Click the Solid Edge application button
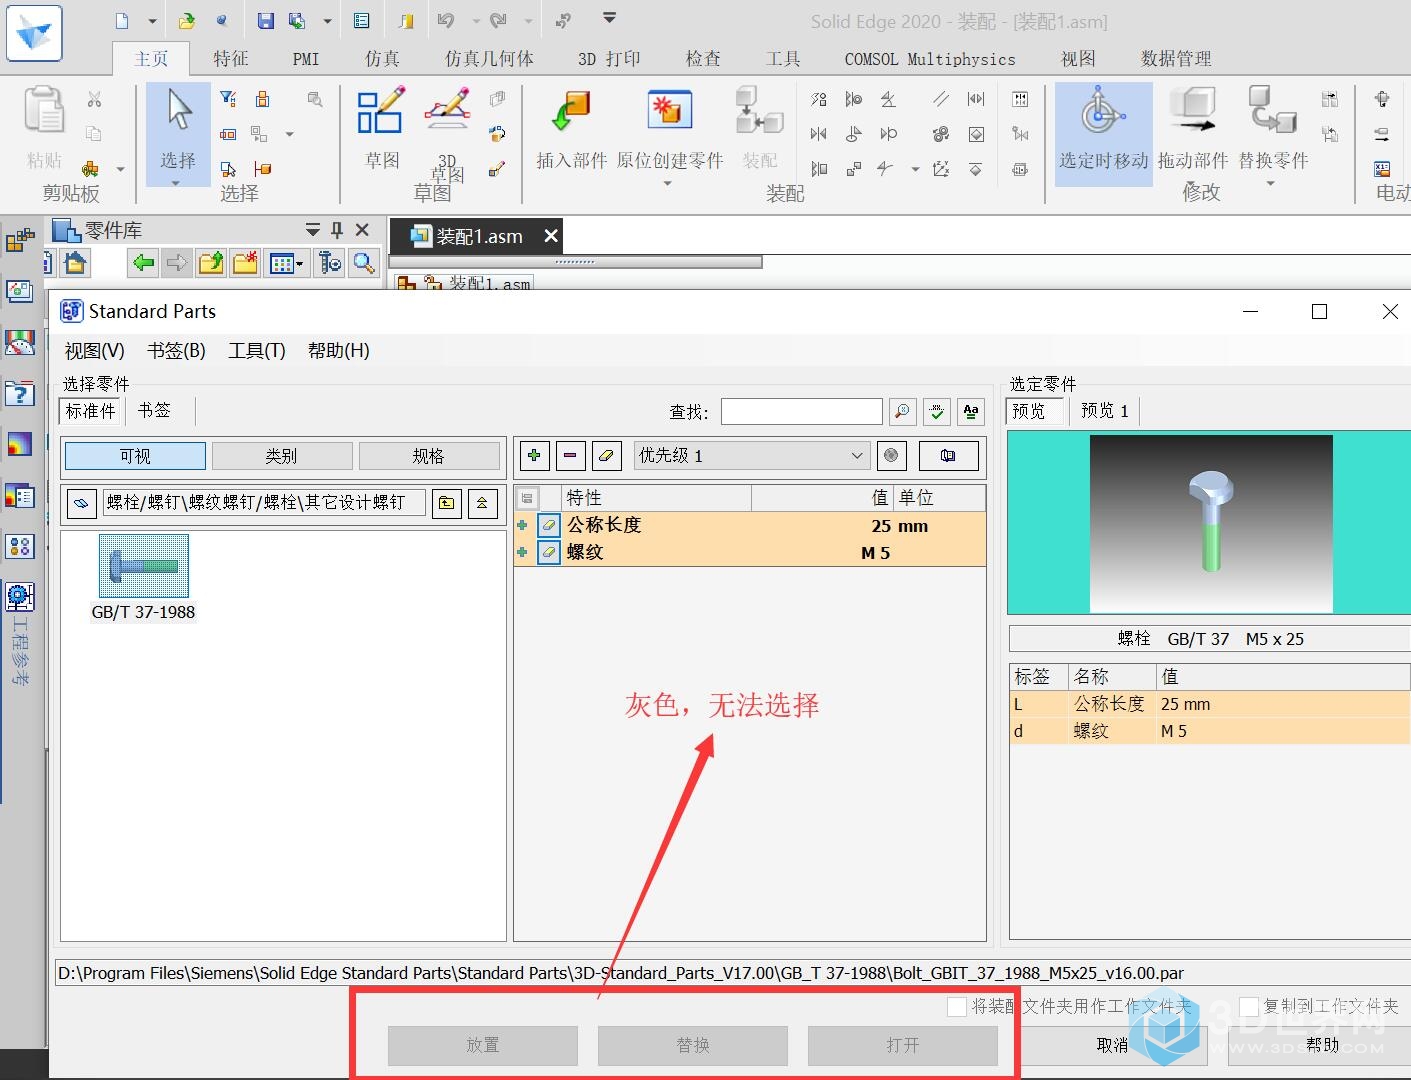 click(x=34, y=32)
